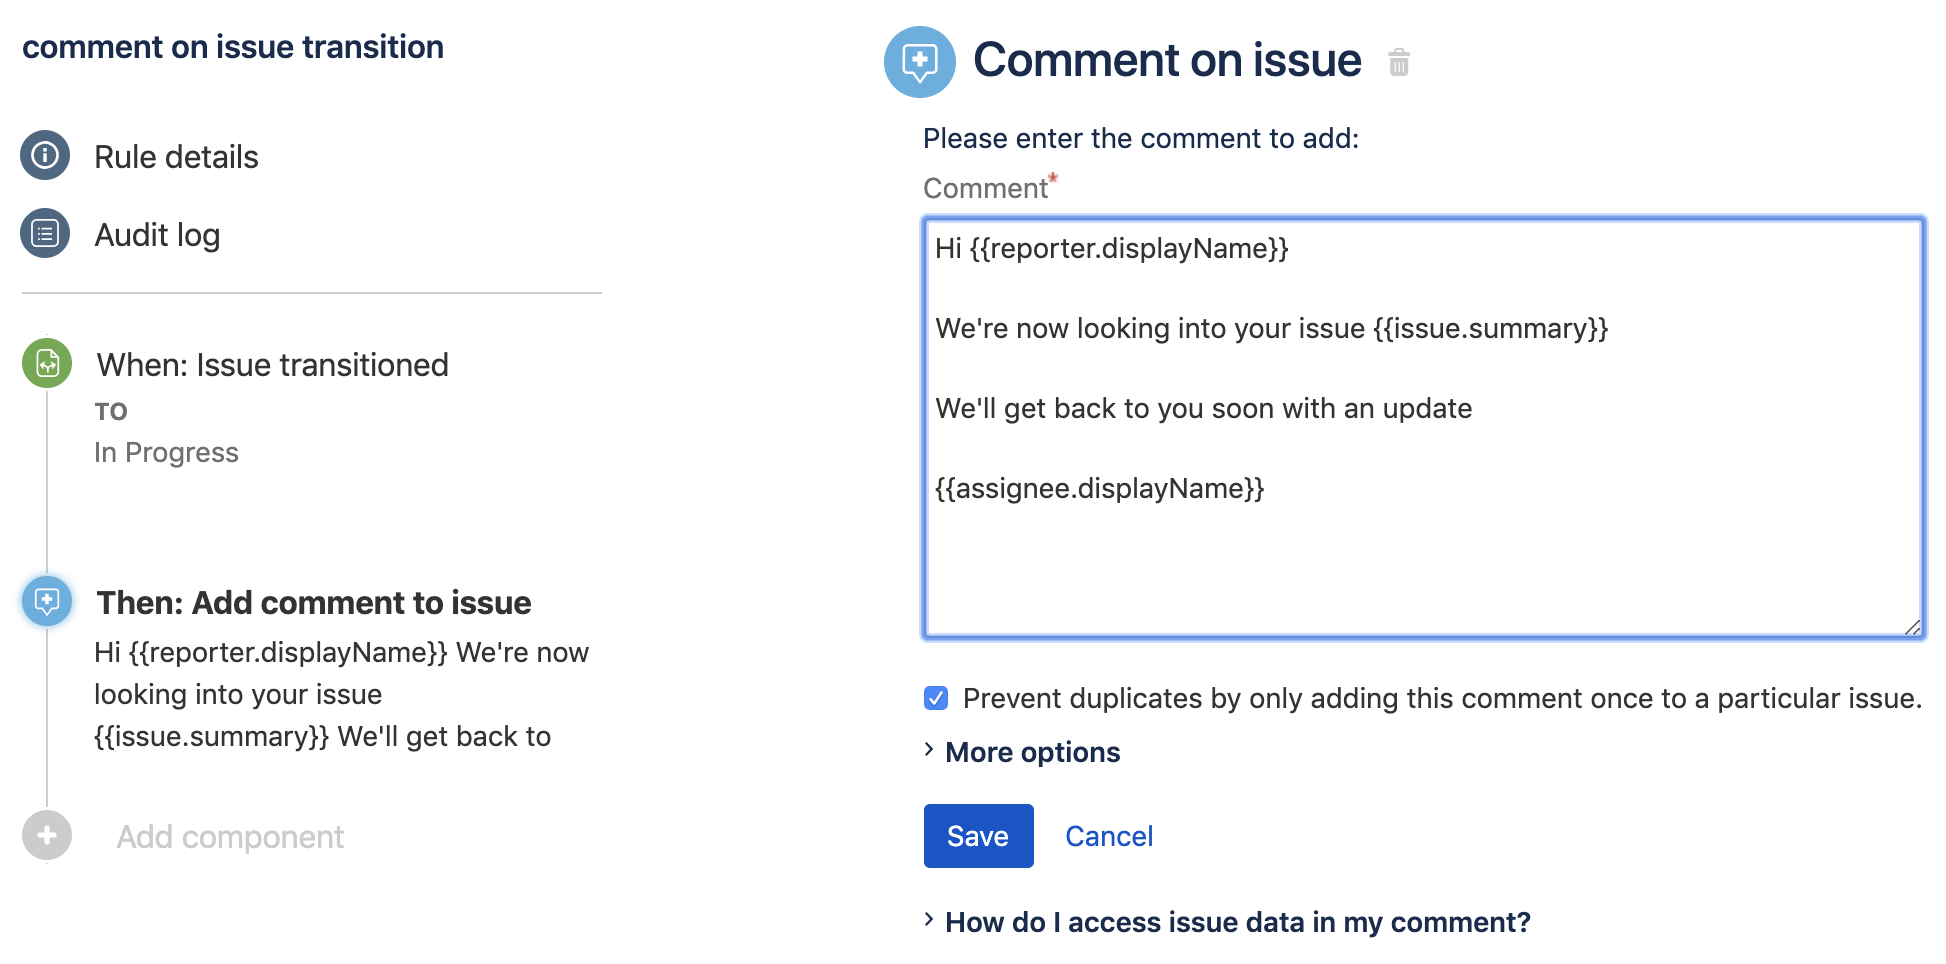Click inside the Comment text area
This screenshot has height=964, width=1946.
click(x=1422, y=560)
